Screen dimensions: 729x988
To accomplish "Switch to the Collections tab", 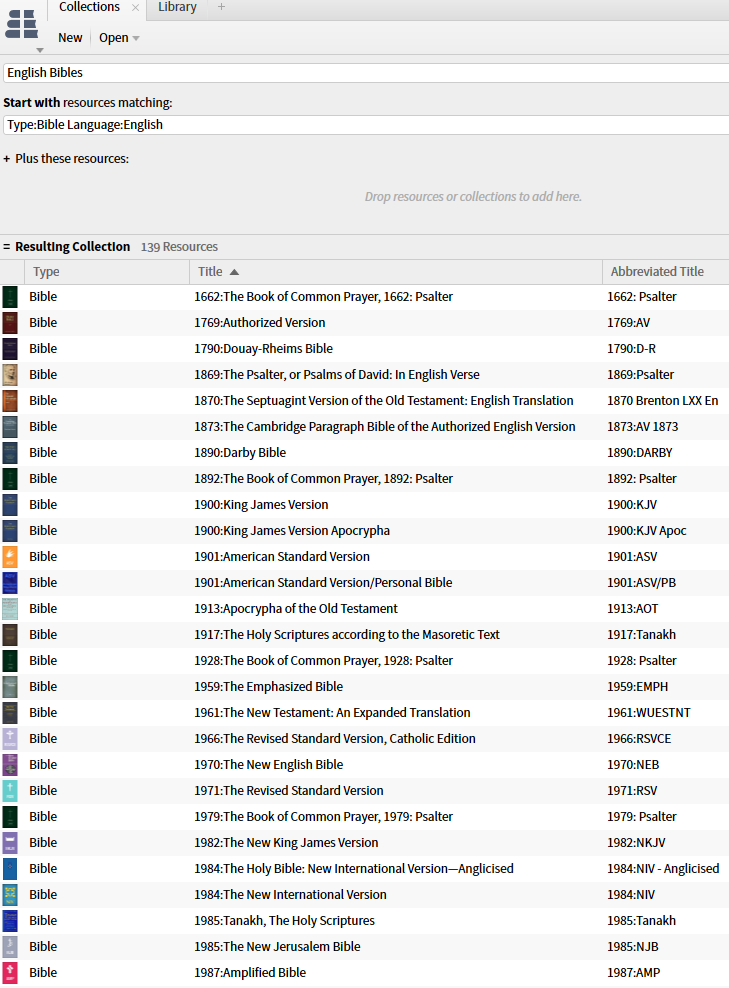I will click(89, 7).
